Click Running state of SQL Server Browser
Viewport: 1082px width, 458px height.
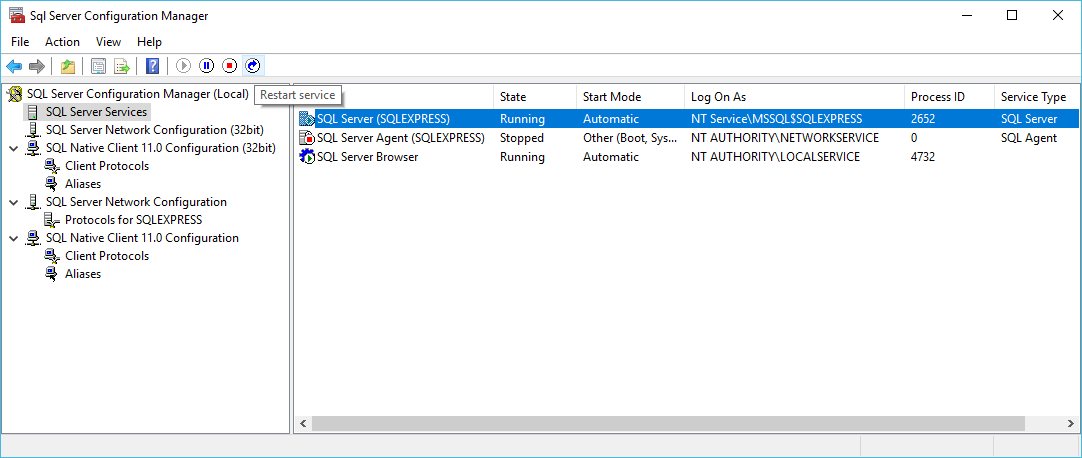(x=522, y=157)
